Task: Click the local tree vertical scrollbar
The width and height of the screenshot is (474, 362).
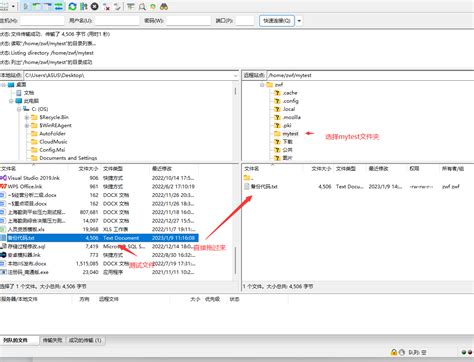Action: 236,91
